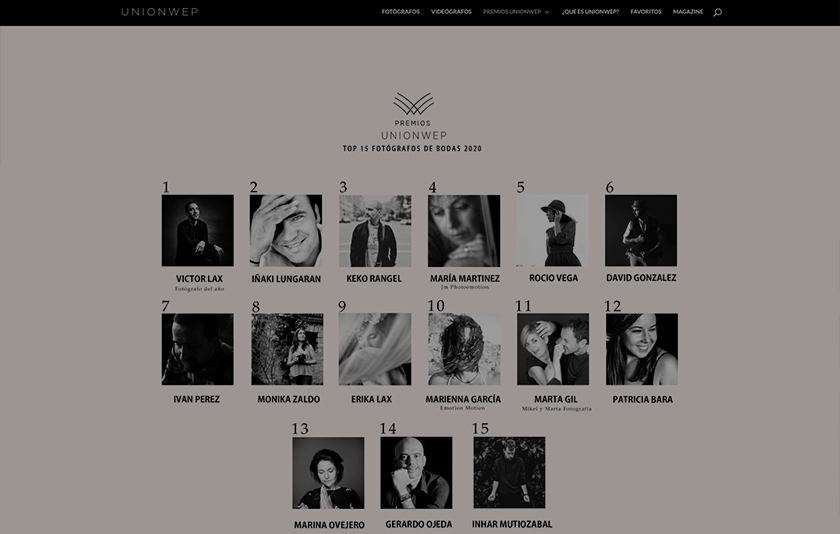Go to ¿Qué es Unionwep? page

pos(590,12)
